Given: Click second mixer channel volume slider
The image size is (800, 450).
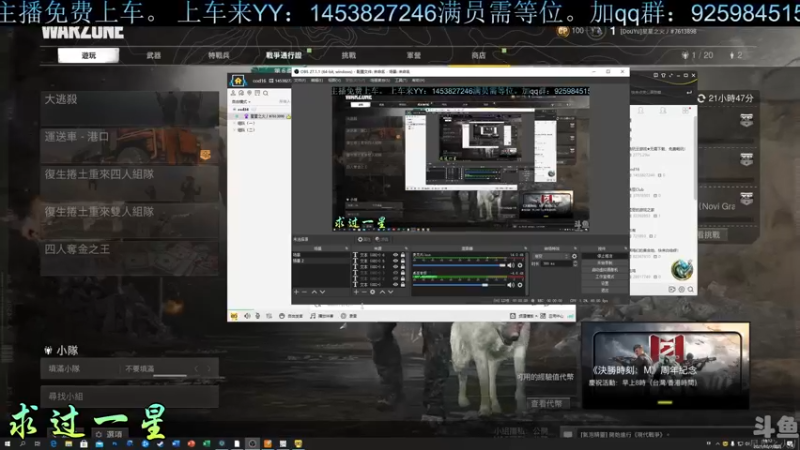Looking at the screenshot, I should click(x=459, y=285).
